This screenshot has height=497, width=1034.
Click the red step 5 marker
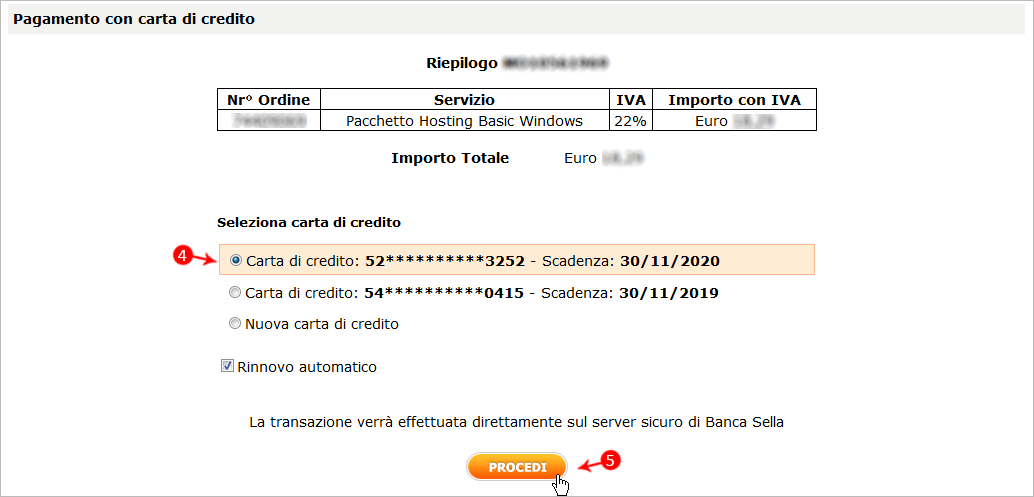click(x=612, y=459)
